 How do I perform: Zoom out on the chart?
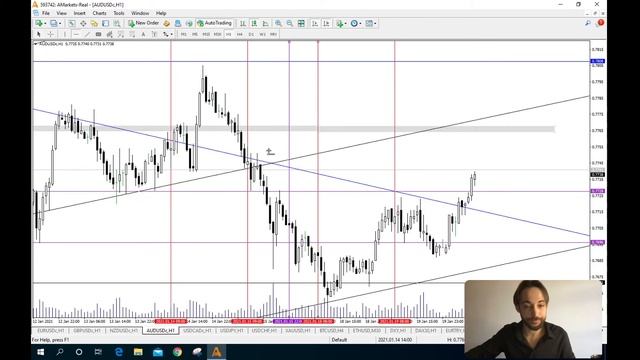(x=290, y=23)
